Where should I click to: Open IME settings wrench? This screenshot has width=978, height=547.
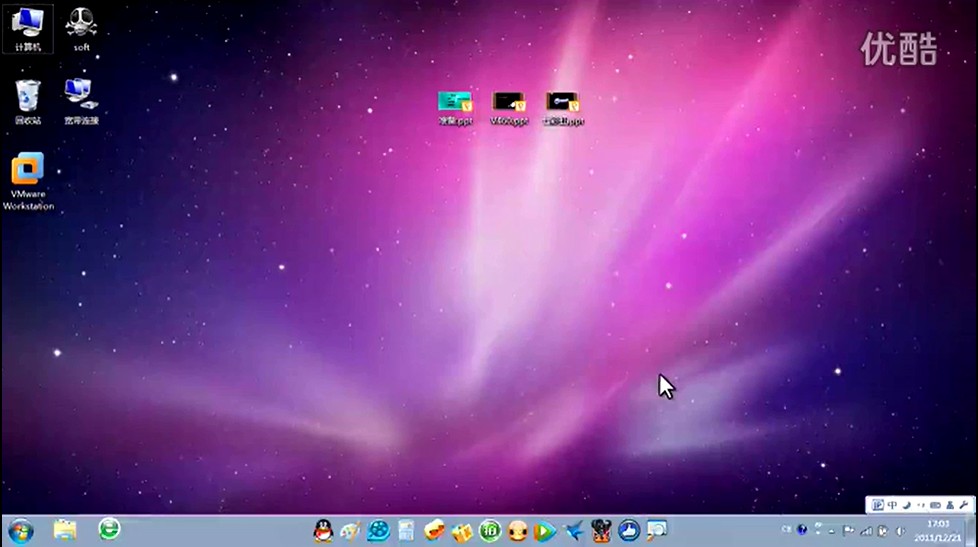964,505
